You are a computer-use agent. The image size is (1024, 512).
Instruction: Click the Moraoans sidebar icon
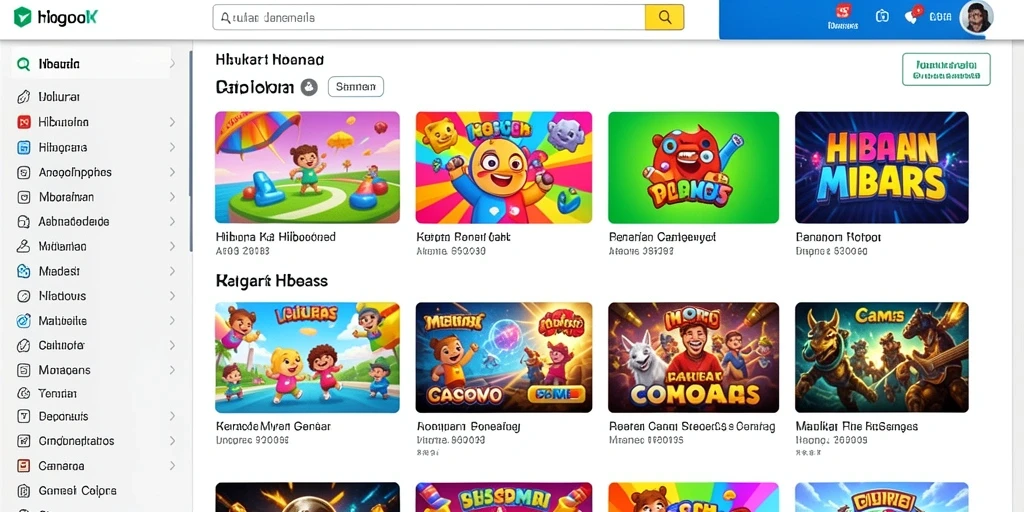coord(24,370)
